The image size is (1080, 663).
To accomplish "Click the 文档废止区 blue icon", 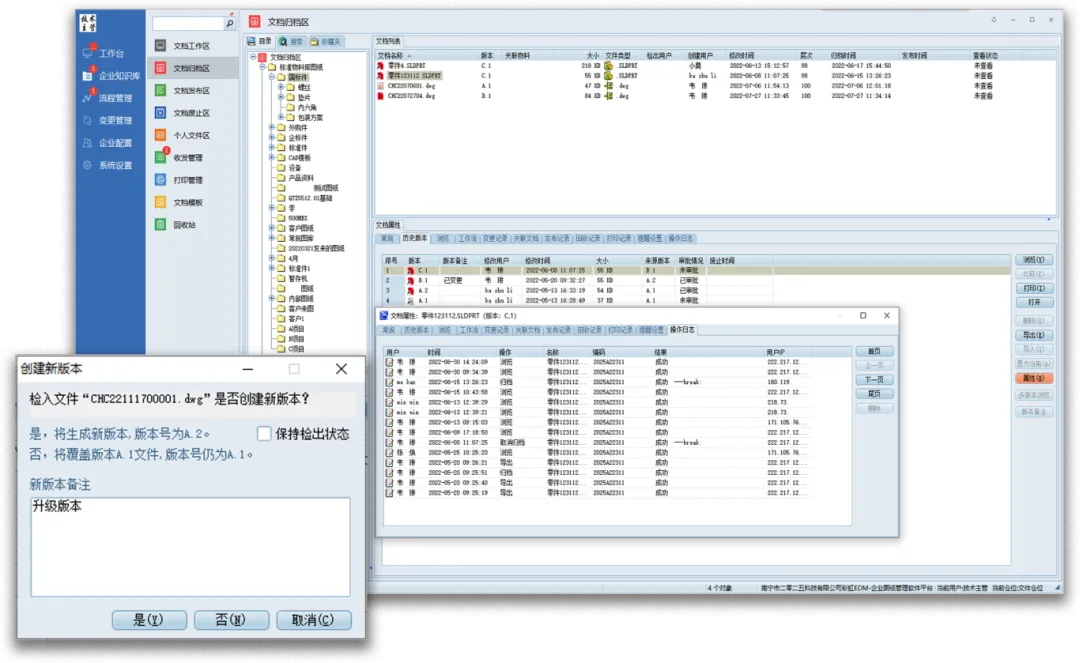I will tap(160, 113).
